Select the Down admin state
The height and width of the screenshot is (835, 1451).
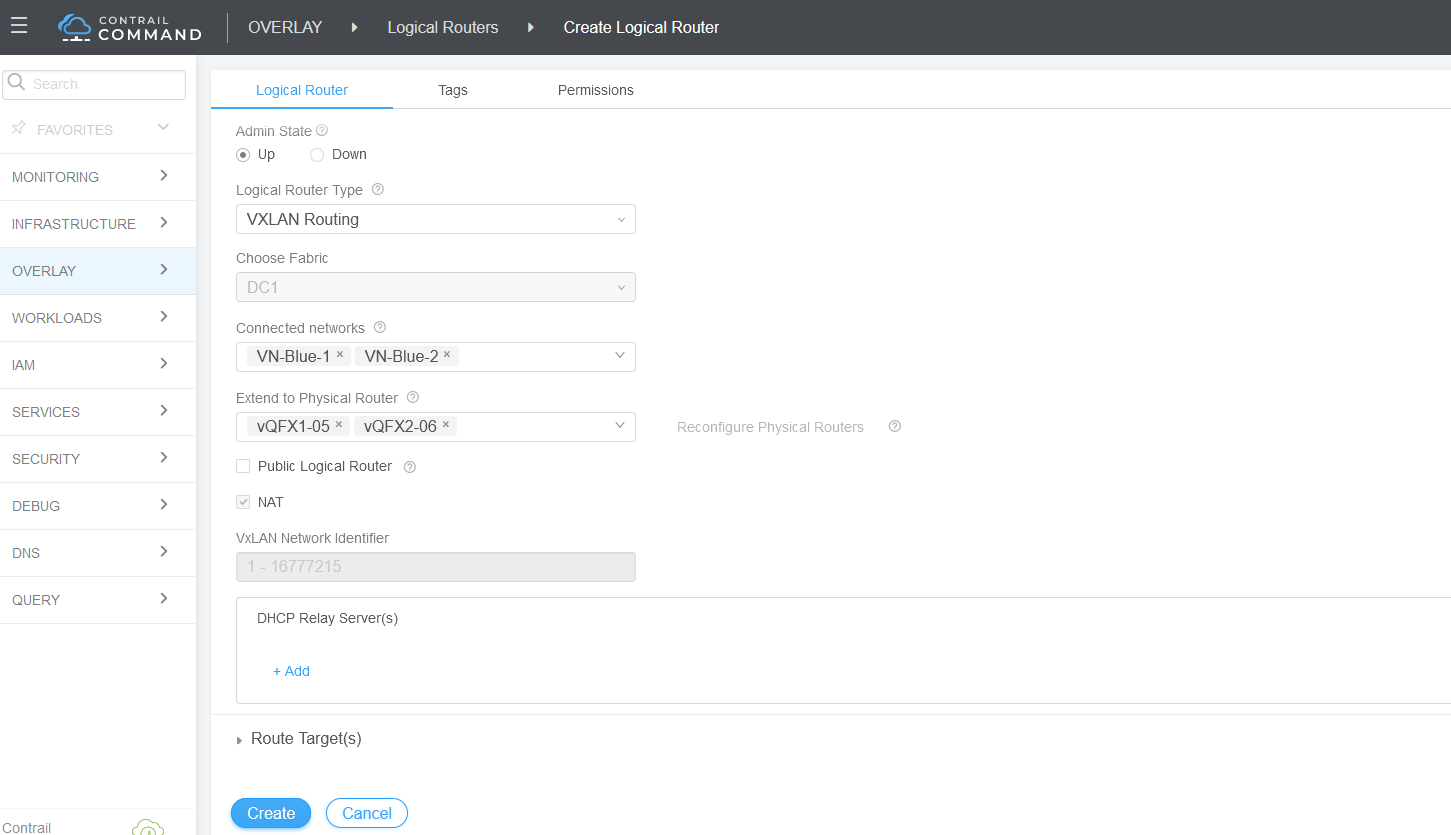point(317,155)
